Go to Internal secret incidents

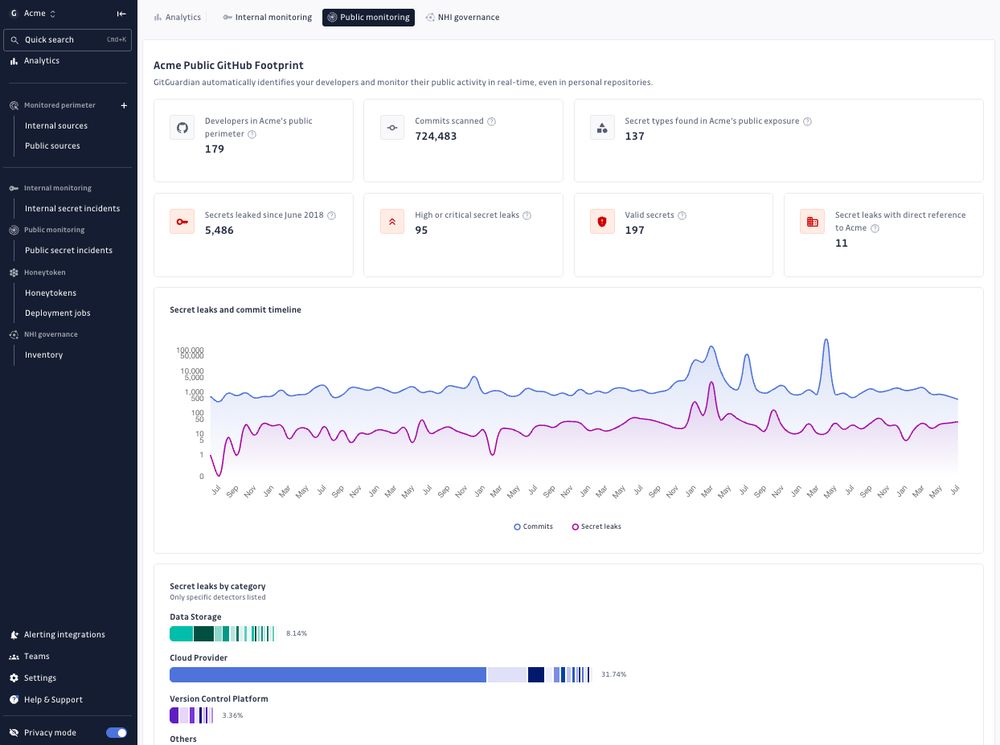[72, 209]
